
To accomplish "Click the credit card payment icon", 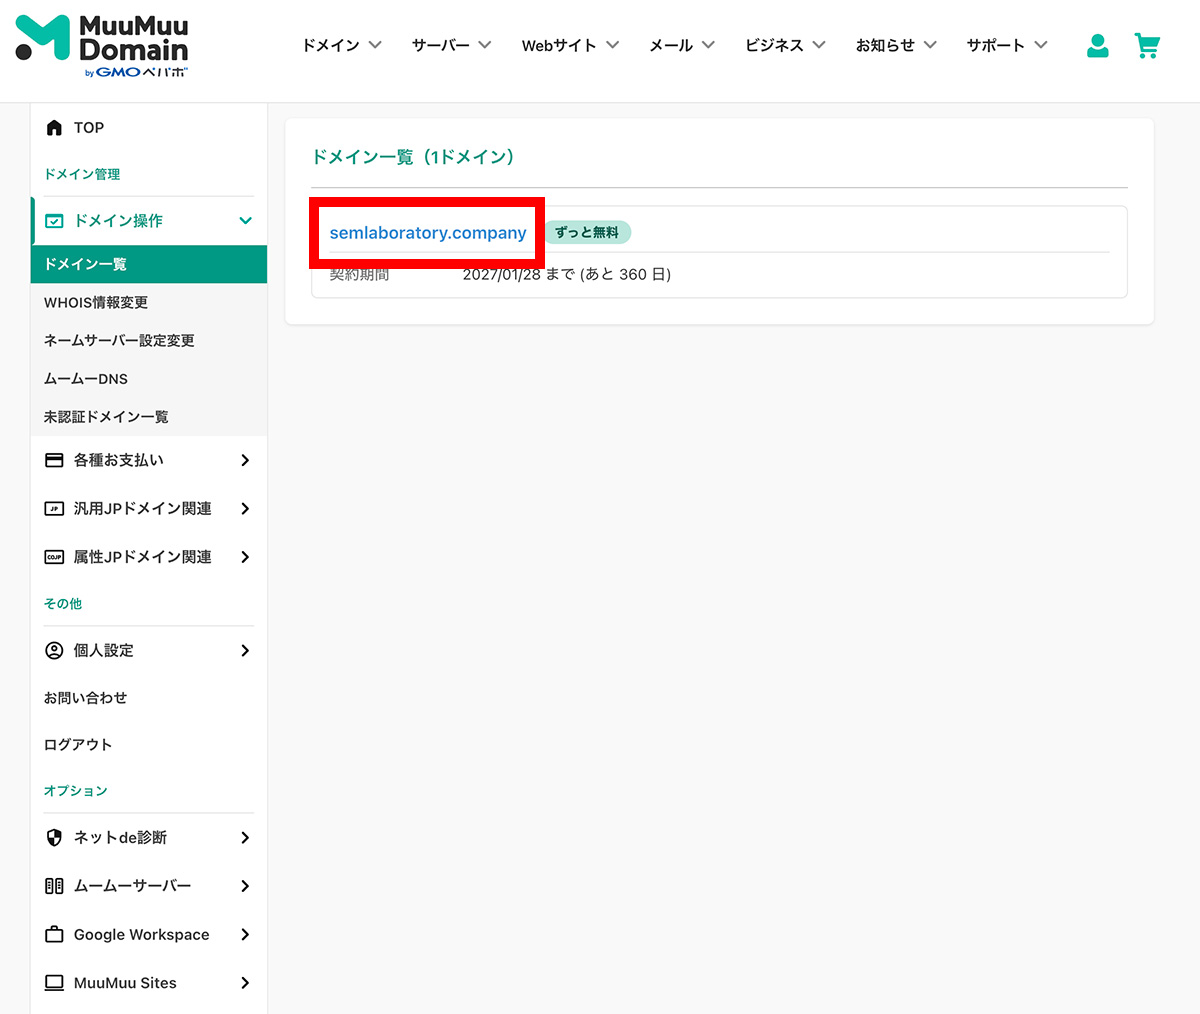I will [x=55, y=460].
